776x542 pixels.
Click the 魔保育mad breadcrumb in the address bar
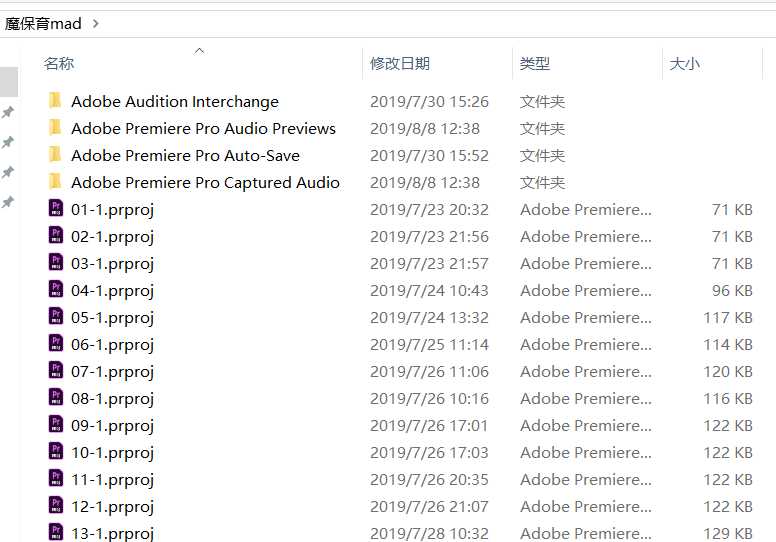click(x=43, y=23)
